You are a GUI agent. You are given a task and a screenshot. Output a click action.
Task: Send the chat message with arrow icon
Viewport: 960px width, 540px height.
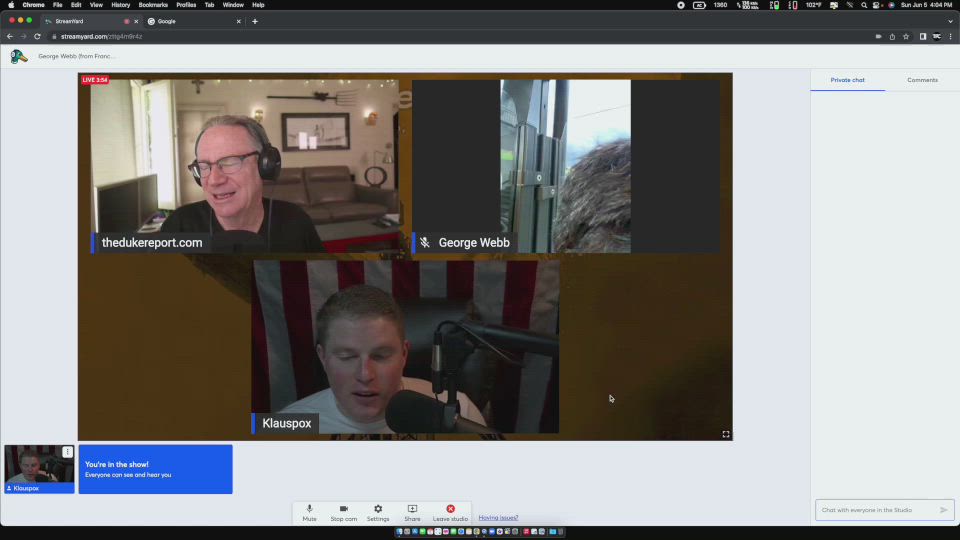click(x=943, y=510)
